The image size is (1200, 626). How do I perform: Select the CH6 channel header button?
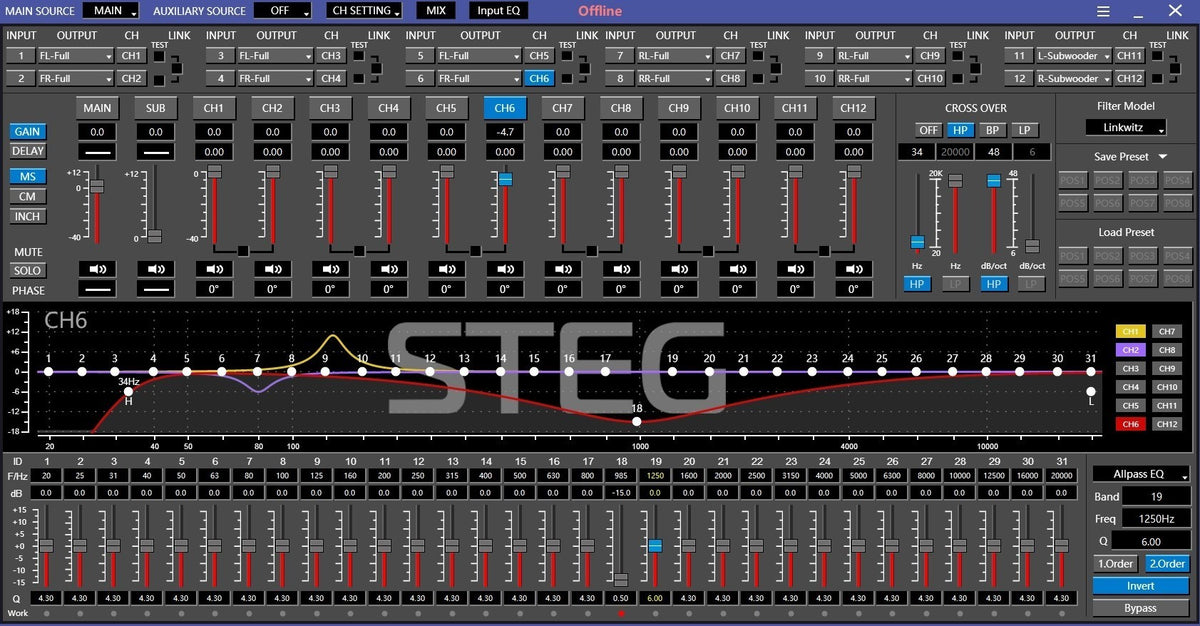504,108
